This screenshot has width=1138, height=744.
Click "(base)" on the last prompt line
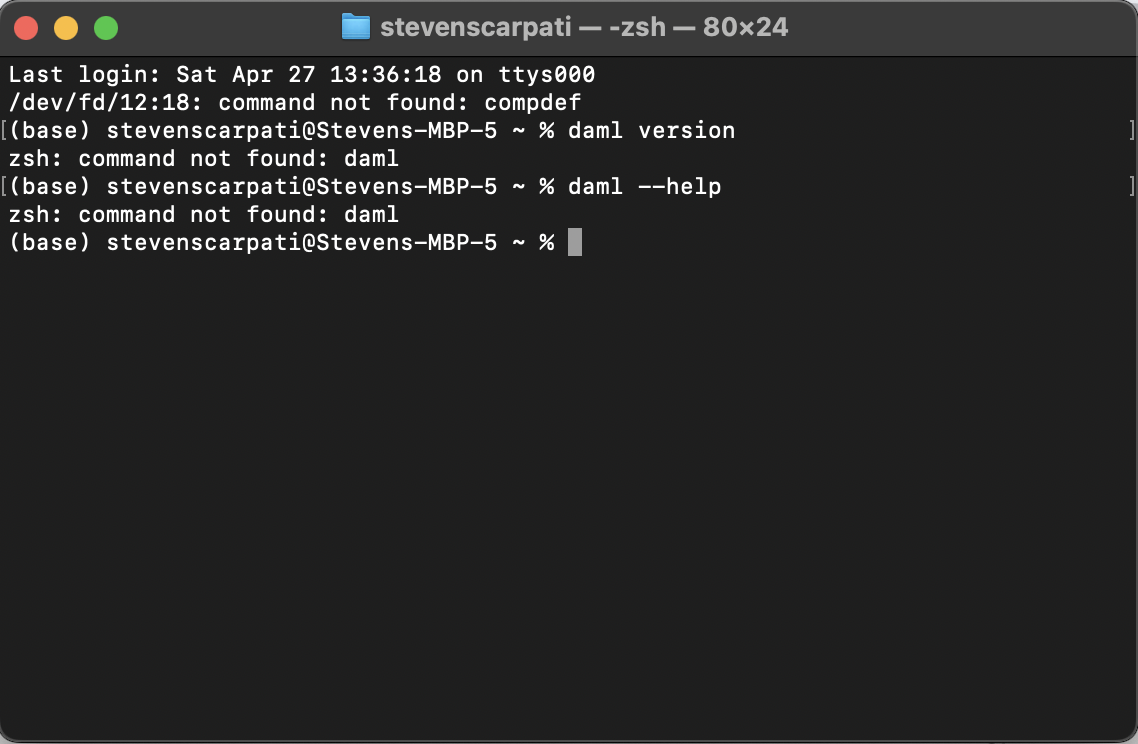[x=49, y=242]
